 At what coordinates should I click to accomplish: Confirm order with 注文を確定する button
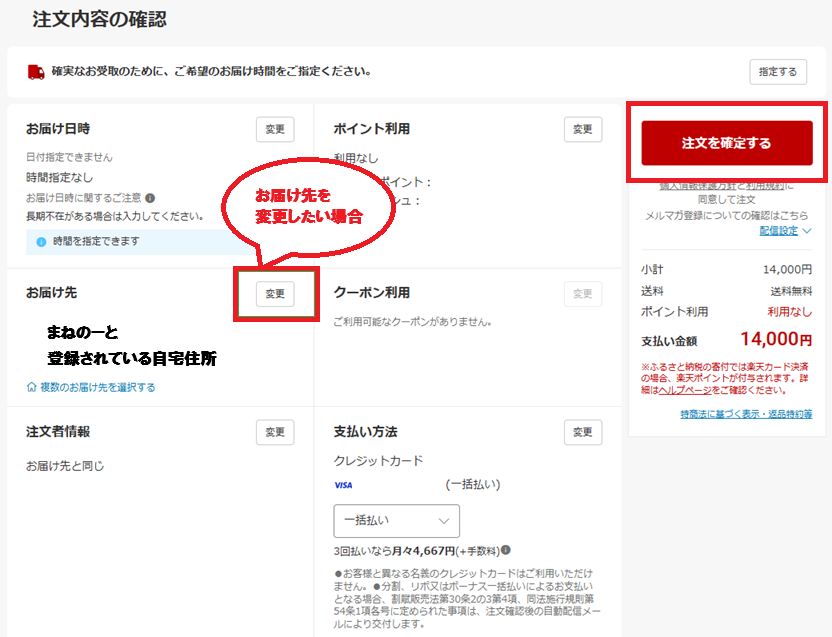pos(726,143)
